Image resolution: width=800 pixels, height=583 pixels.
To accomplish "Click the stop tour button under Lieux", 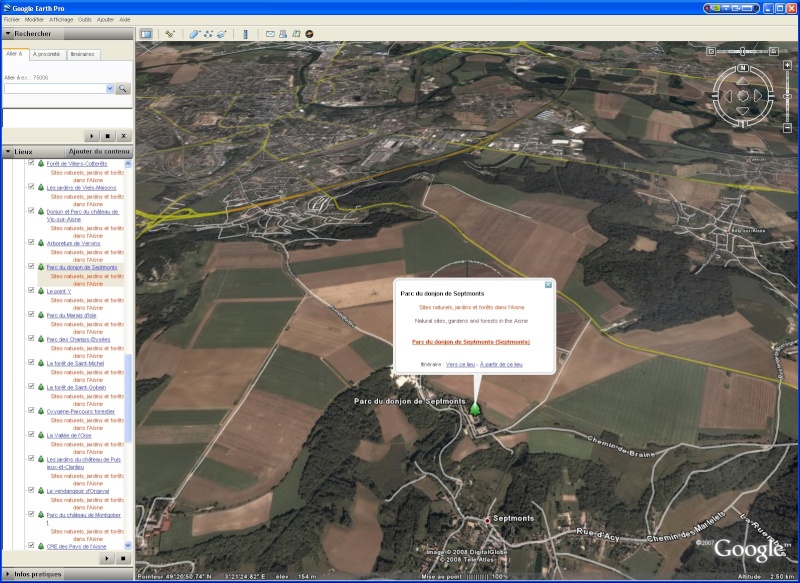I will click(x=123, y=559).
